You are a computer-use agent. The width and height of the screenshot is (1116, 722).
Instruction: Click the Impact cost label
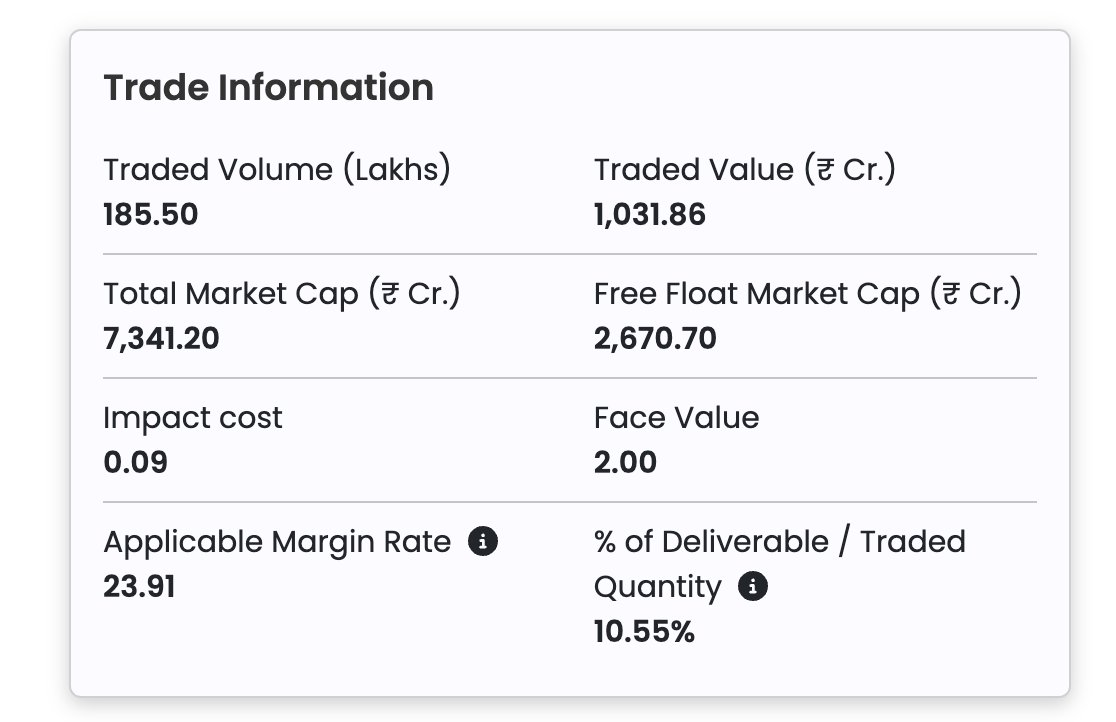coord(193,418)
